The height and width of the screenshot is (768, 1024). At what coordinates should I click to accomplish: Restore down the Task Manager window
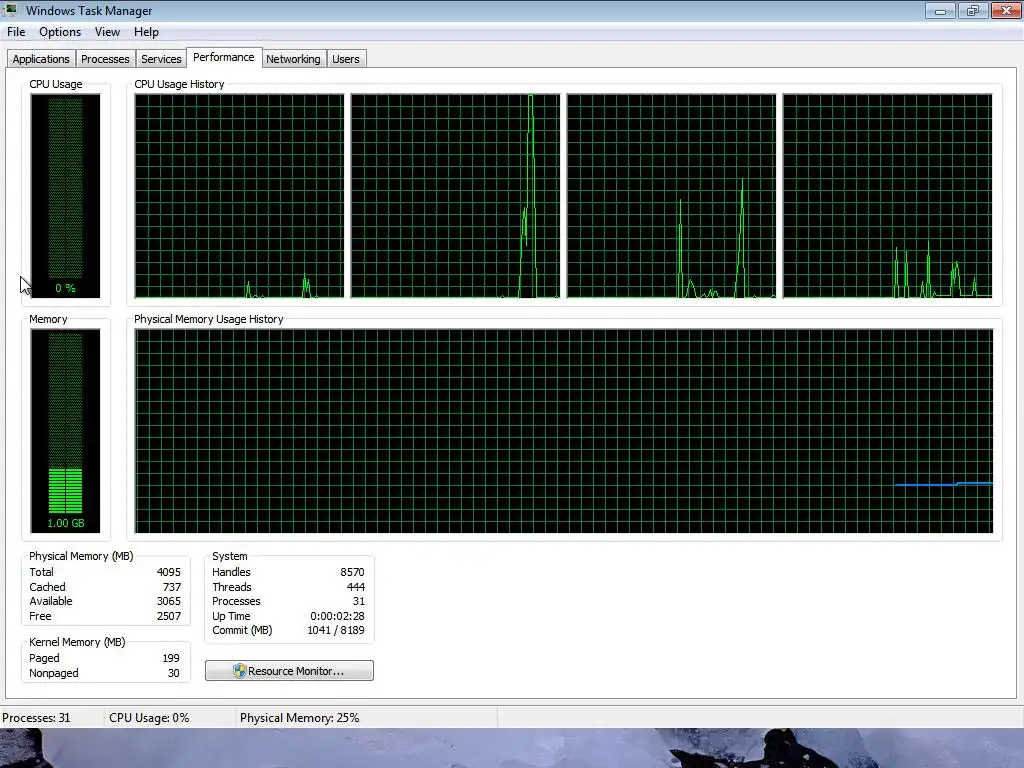click(973, 10)
